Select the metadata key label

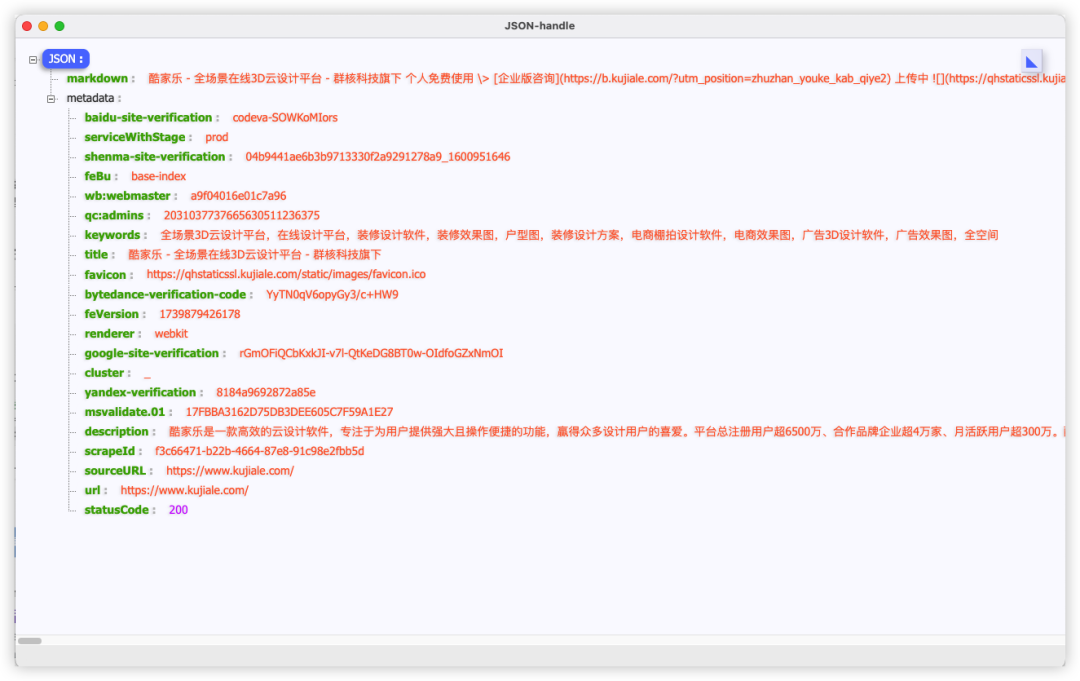pos(90,98)
